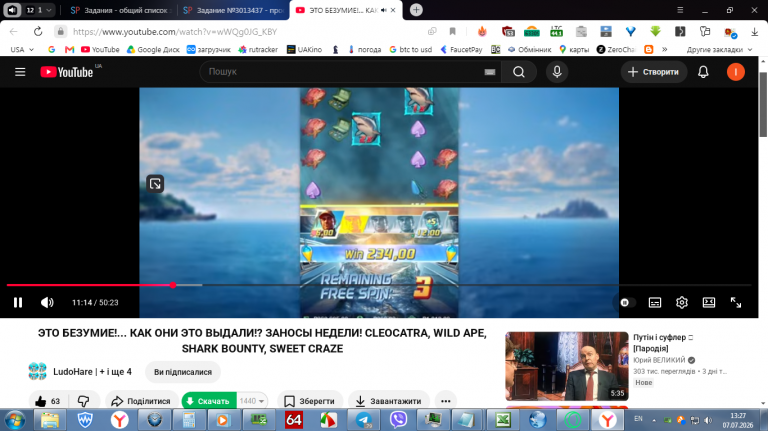Toggle subtitles in the player
The width and height of the screenshot is (768, 431).
(x=655, y=303)
